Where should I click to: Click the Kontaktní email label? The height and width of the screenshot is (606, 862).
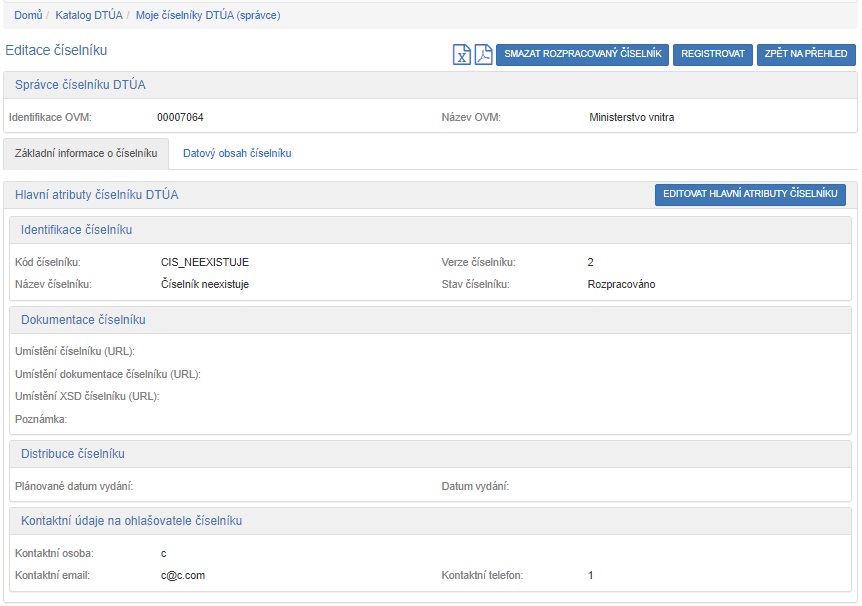(x=52, y=575)
